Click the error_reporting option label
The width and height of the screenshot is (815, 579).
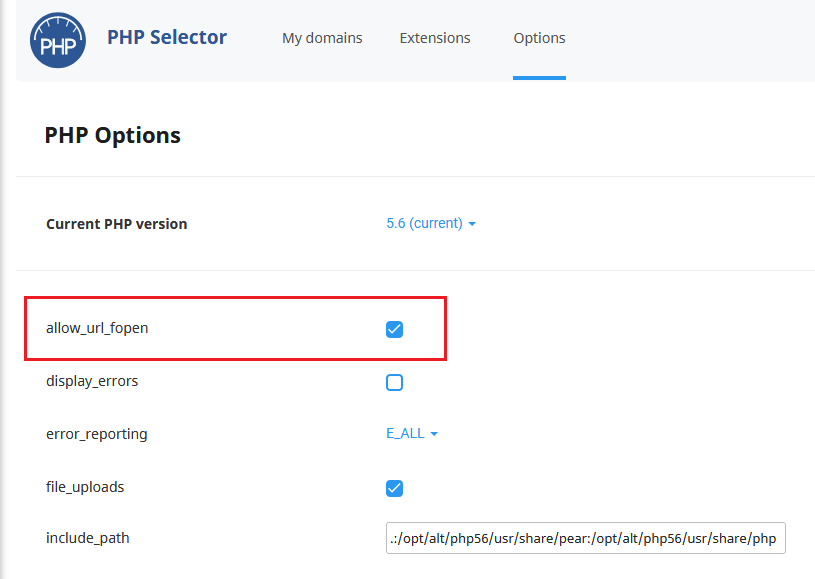pyautogui.click(x=97, y=435)
